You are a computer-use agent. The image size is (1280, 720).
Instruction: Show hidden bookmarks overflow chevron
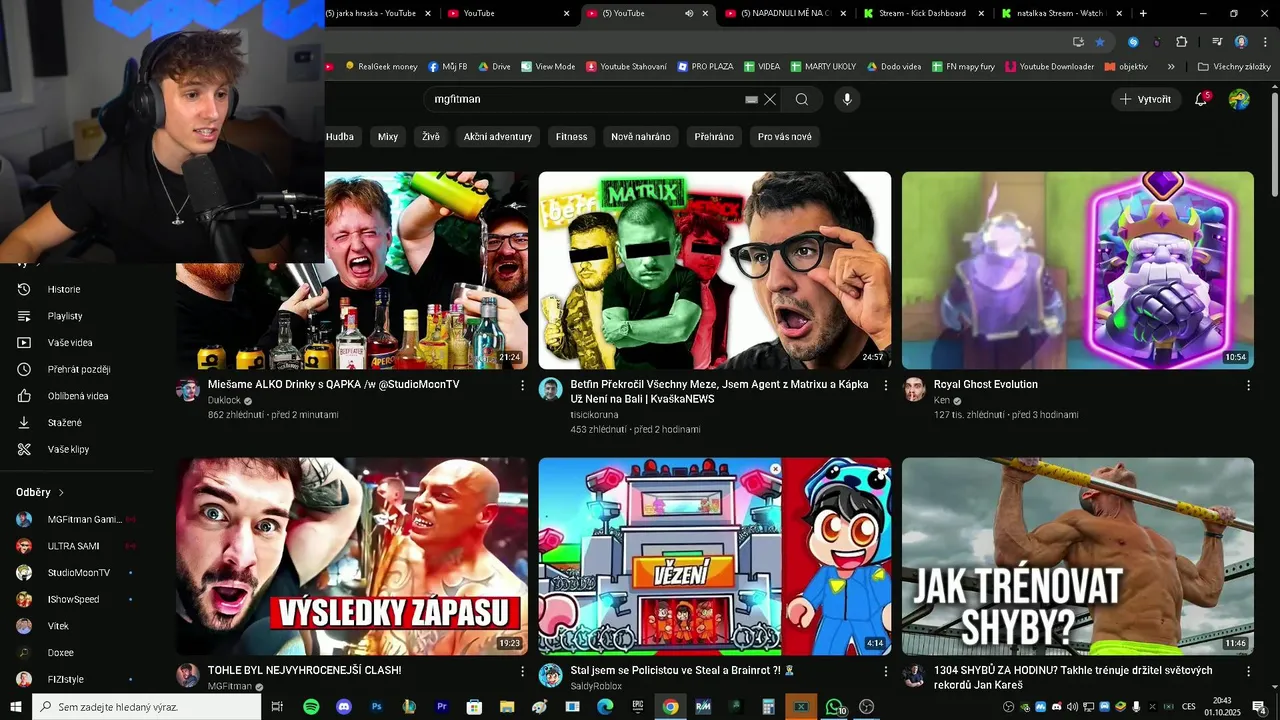coord(1171,67)
